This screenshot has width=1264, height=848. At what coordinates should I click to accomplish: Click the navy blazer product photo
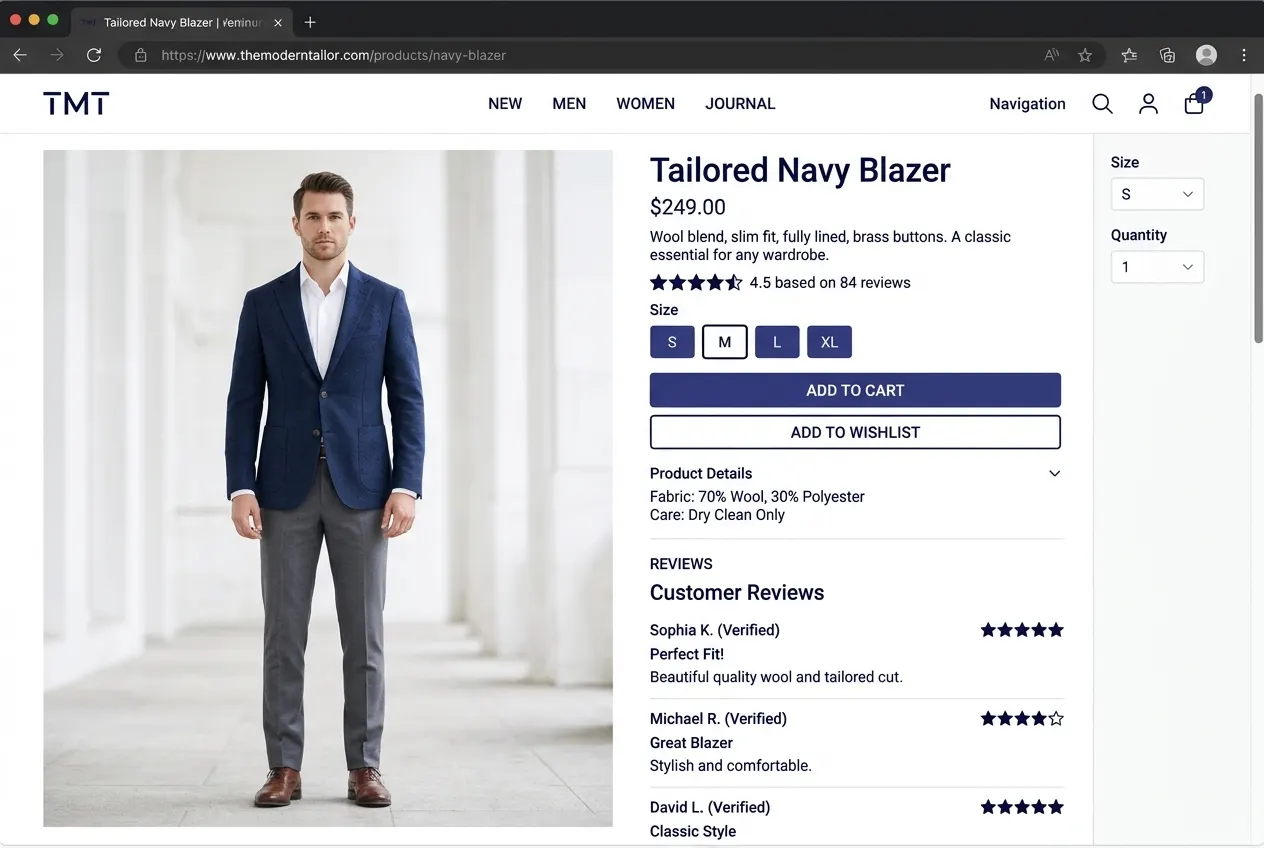(328, 488)
